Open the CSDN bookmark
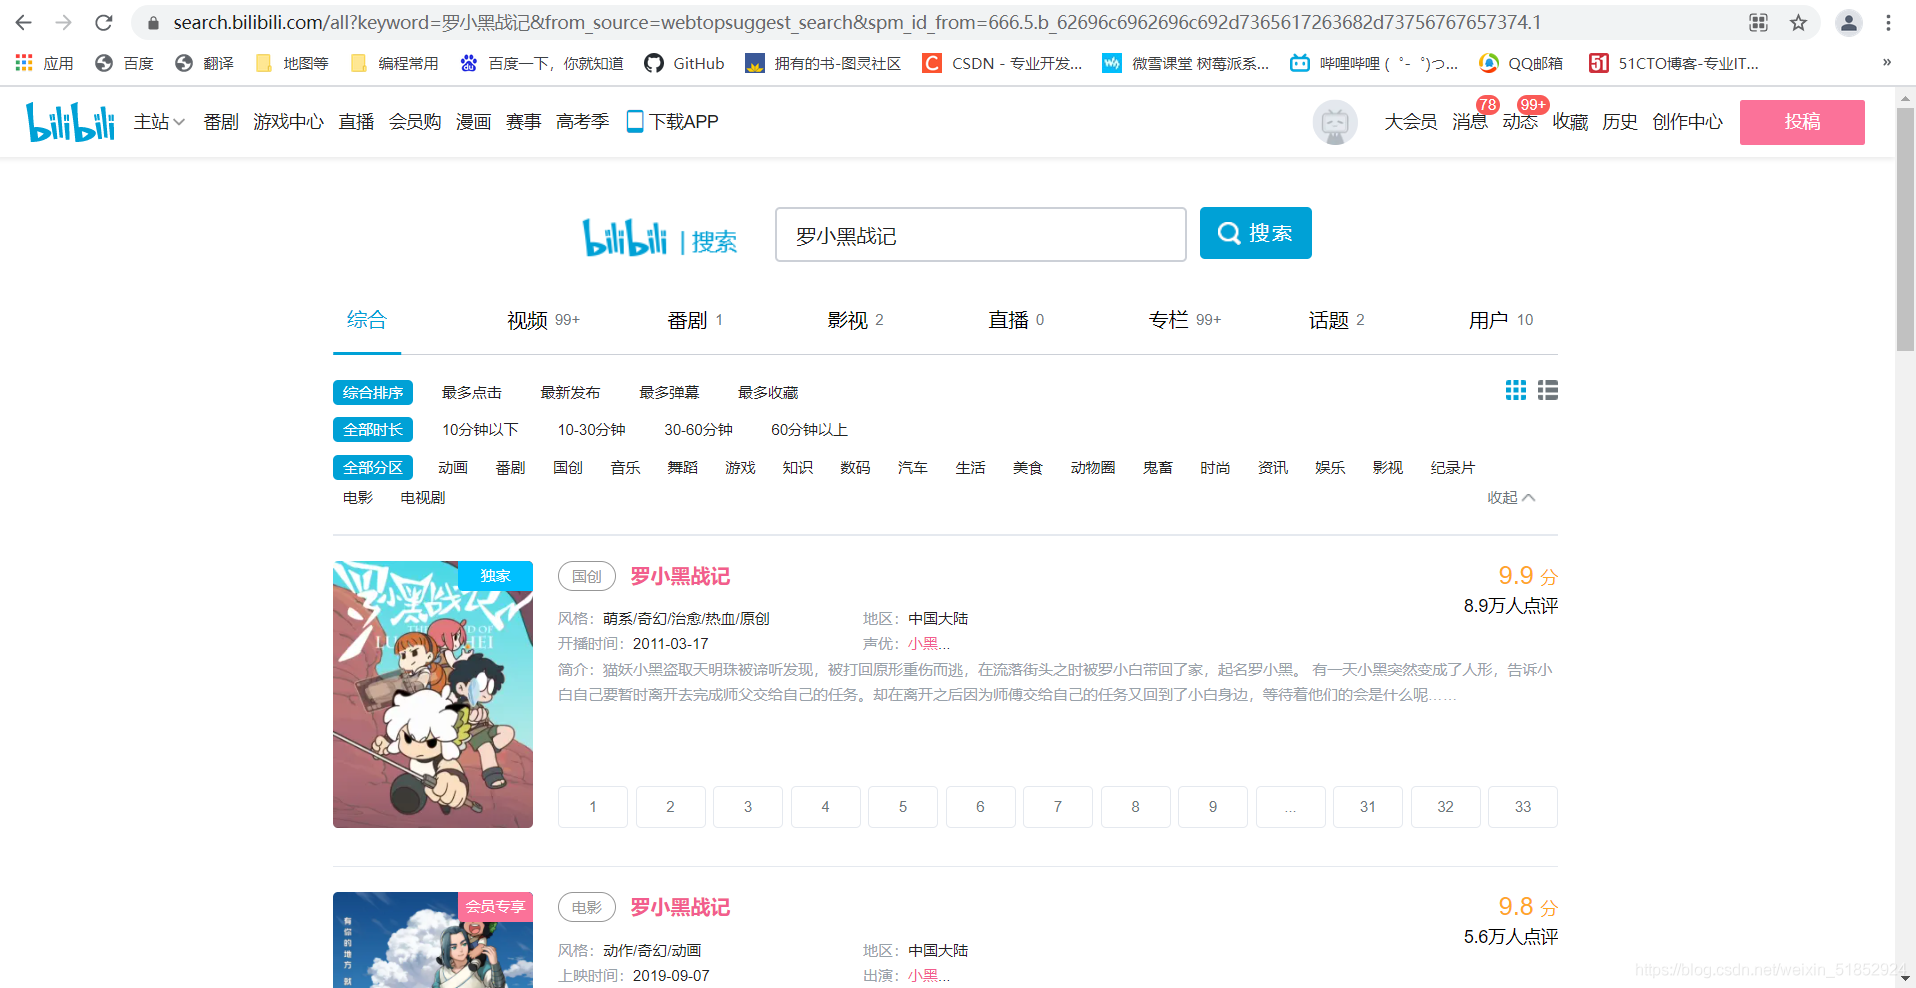This screenshot has height=988, width=1916. 1002,63
